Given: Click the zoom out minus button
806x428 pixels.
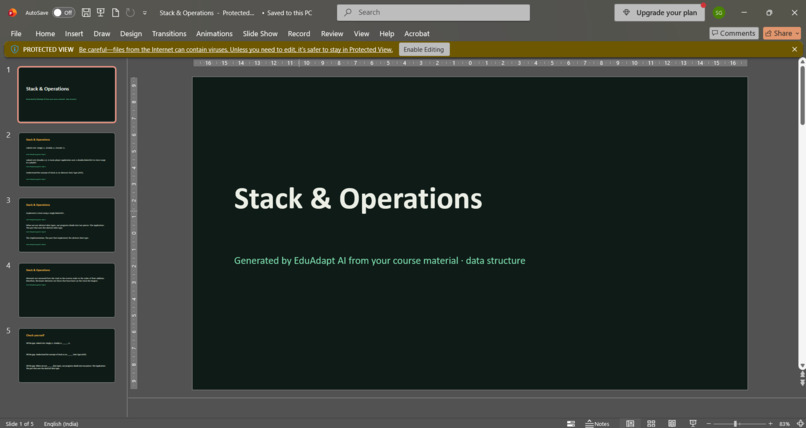Looking at the screenshot, I should click(708, 424).
